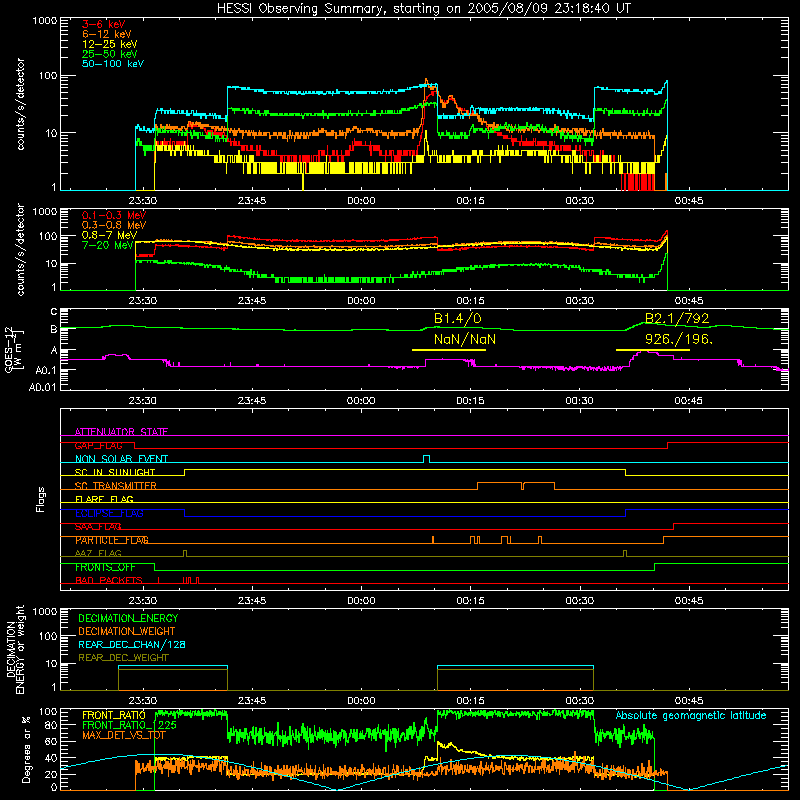
Task: Select the 12-25 keV legend label
Action: (110, 44)
